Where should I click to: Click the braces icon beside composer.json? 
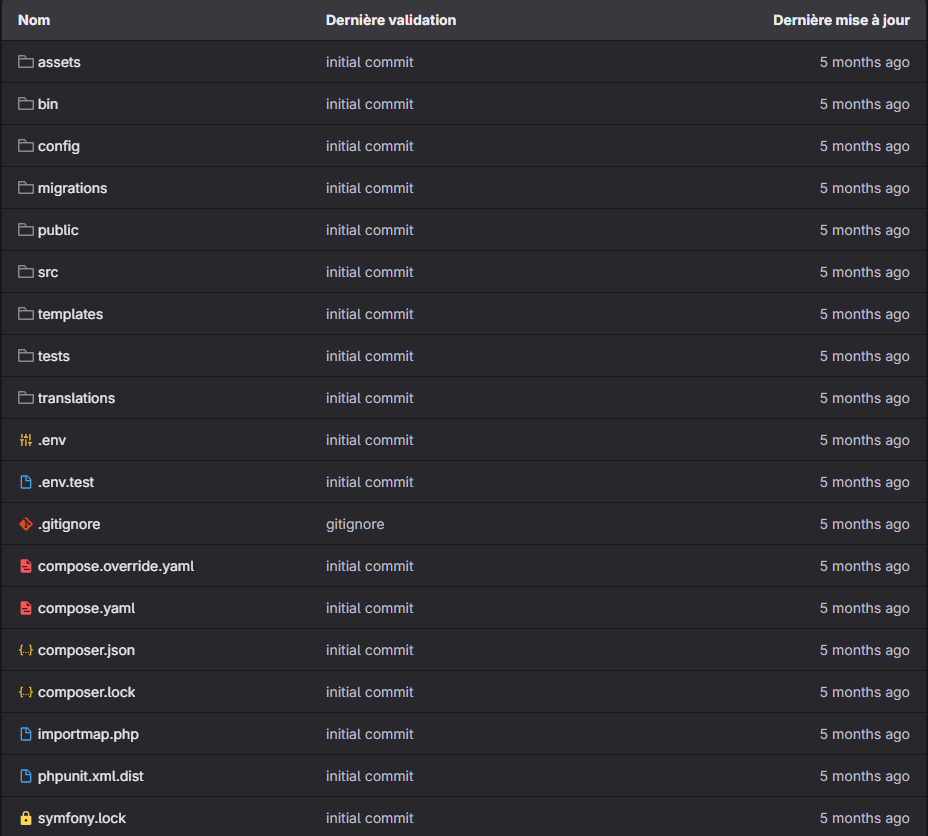(x=25, y=650)
